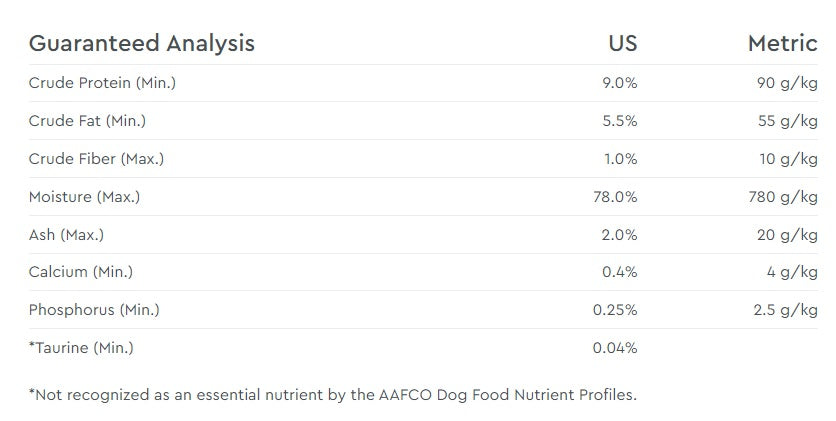Screen dimensions: 836x421
Task: Select the Crude Fat (Min.) row label
Action: (x=87, y=121)
